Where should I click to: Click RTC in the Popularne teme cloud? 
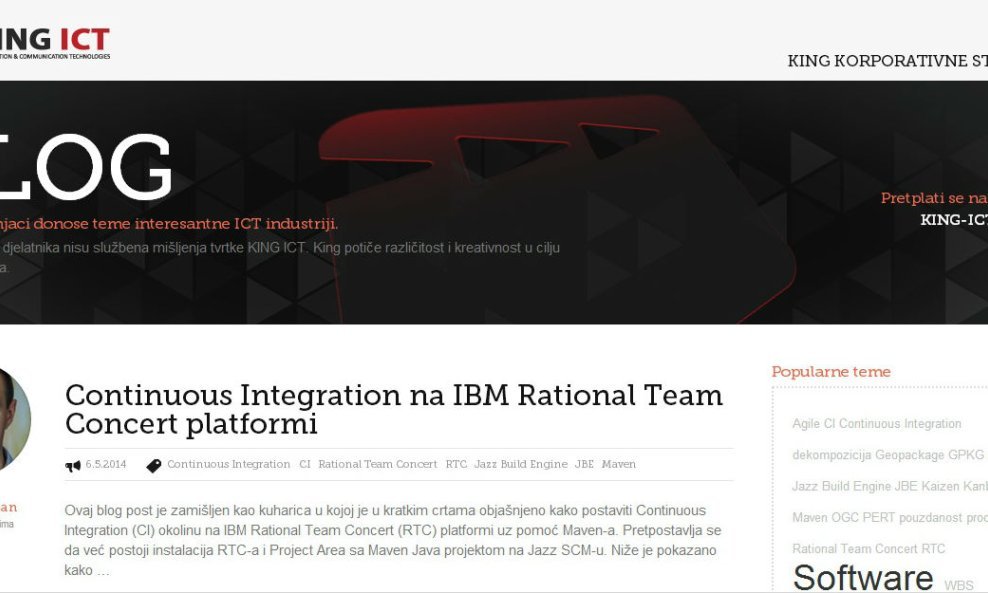click(x=933, y=549)
